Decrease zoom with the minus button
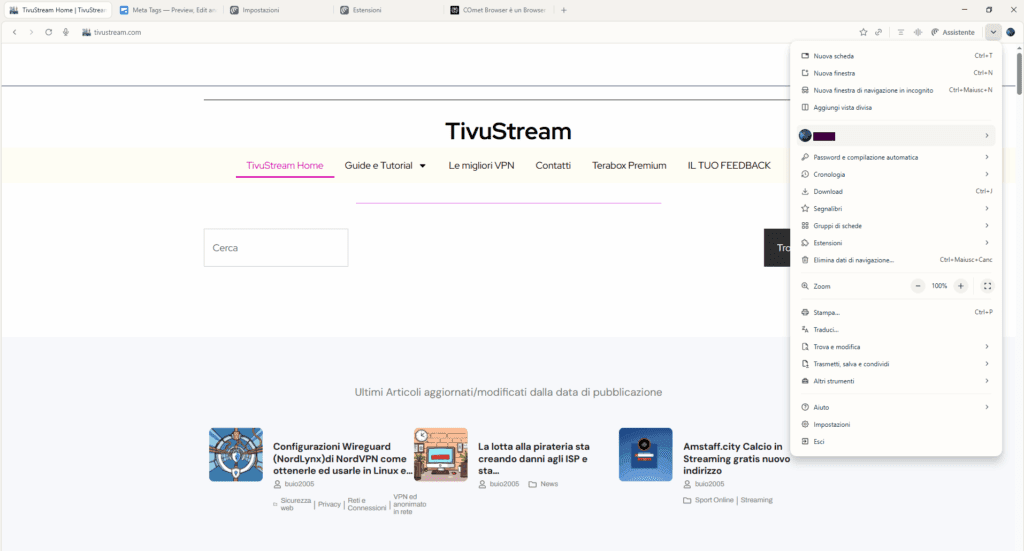This screenshot has width=1024, height=551. point(918,286)
